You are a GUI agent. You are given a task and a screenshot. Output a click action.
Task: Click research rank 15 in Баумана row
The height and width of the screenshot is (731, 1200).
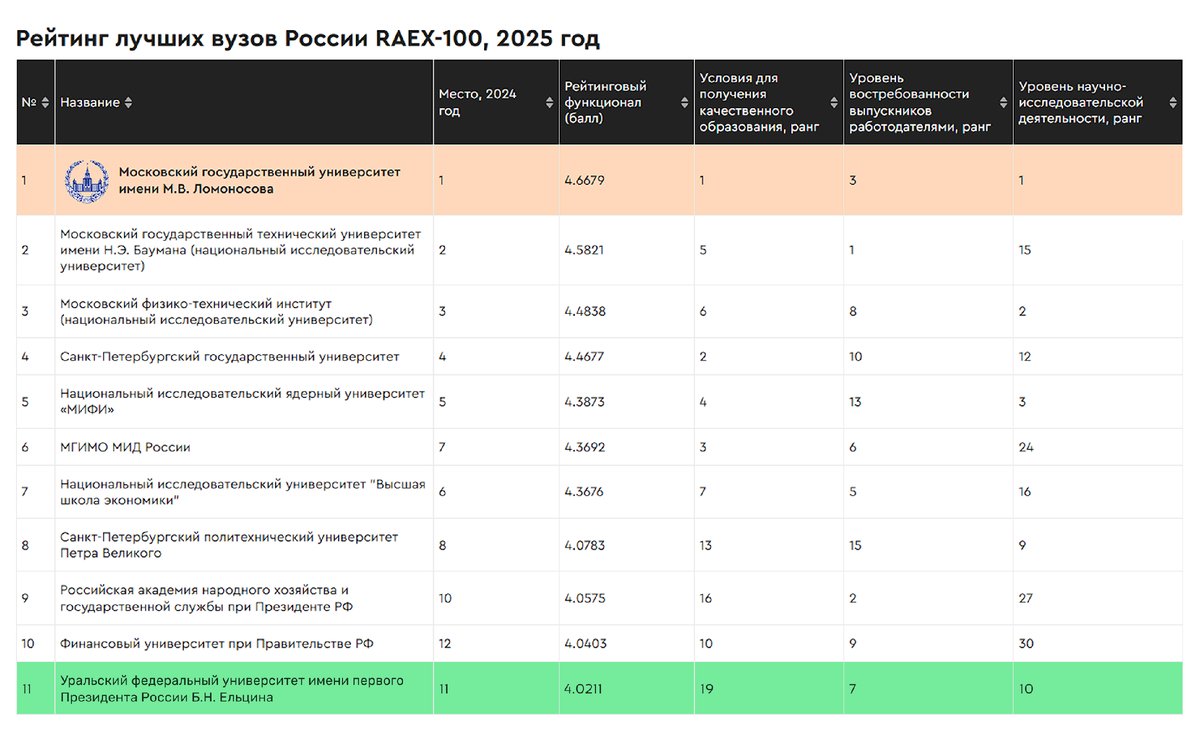[1025, 250]
